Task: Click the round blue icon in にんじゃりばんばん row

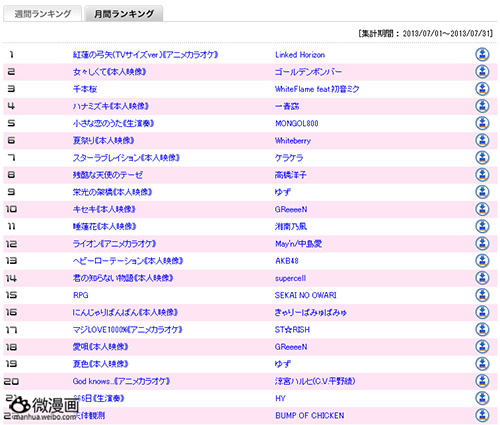Action: [482, 312]
